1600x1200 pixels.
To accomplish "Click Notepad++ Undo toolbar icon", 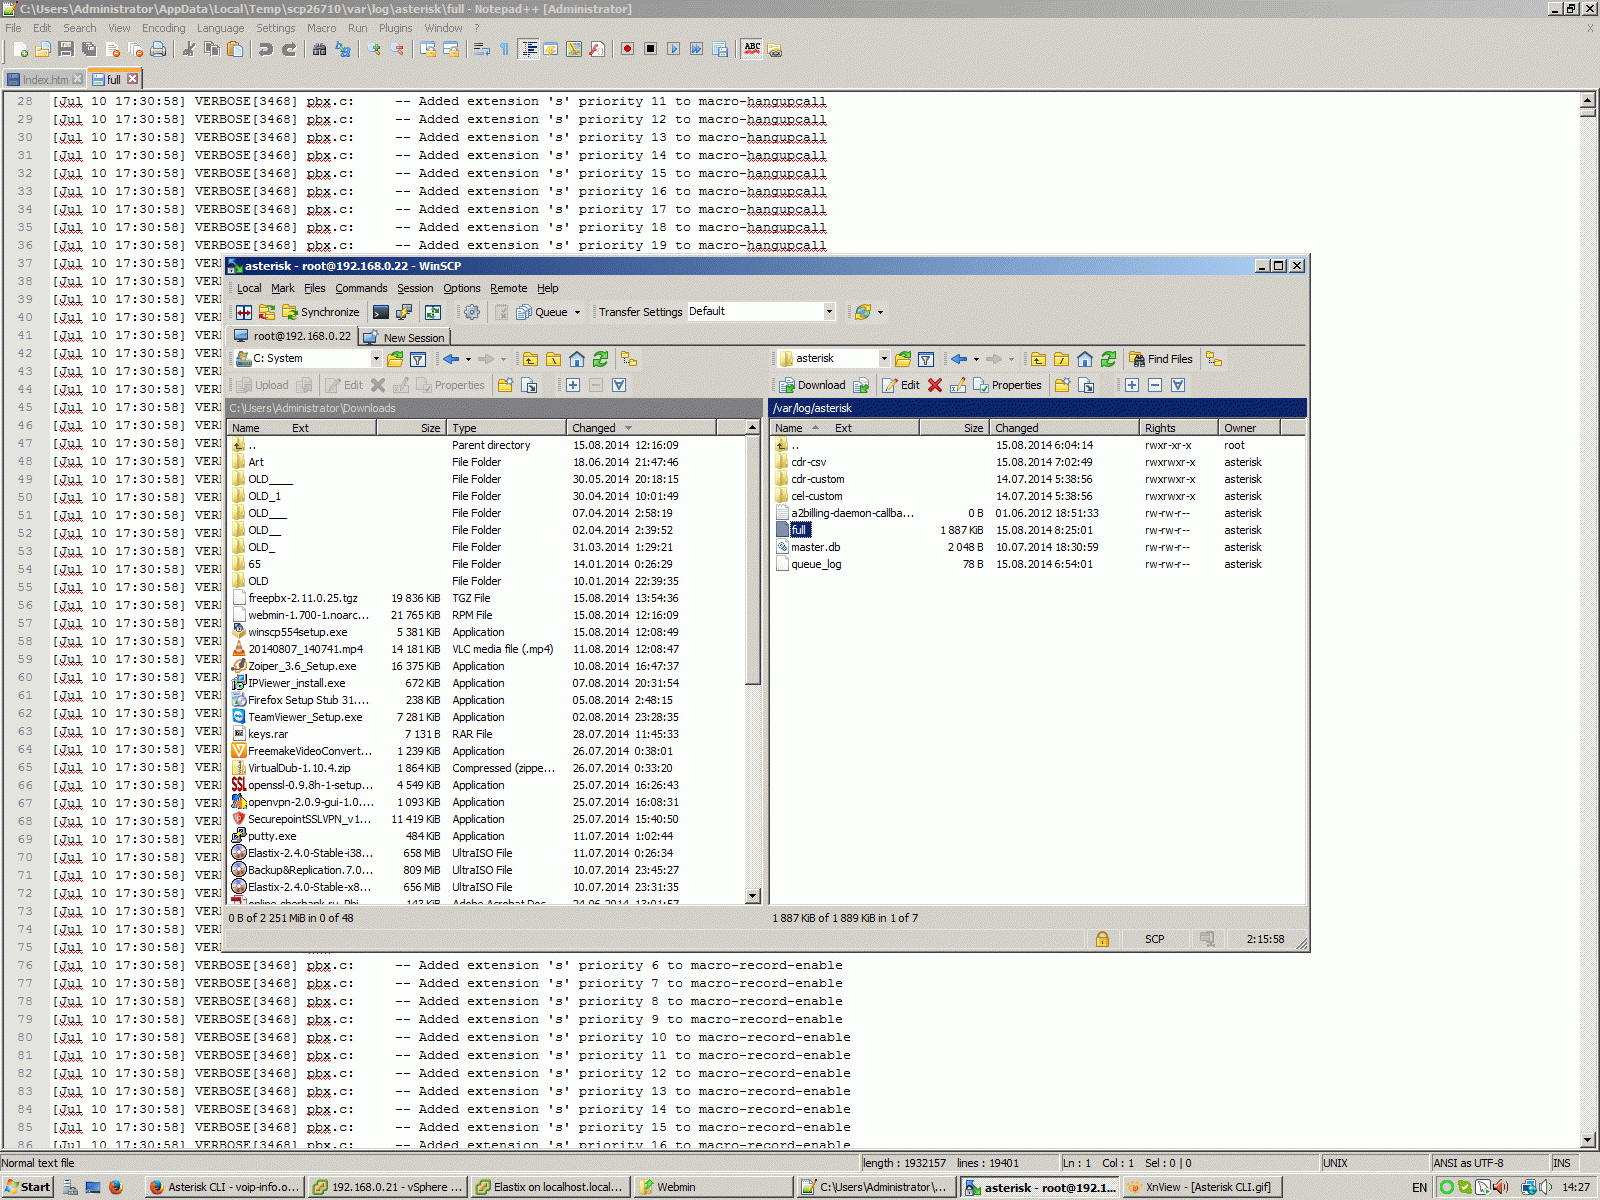I will coord(266,49).
